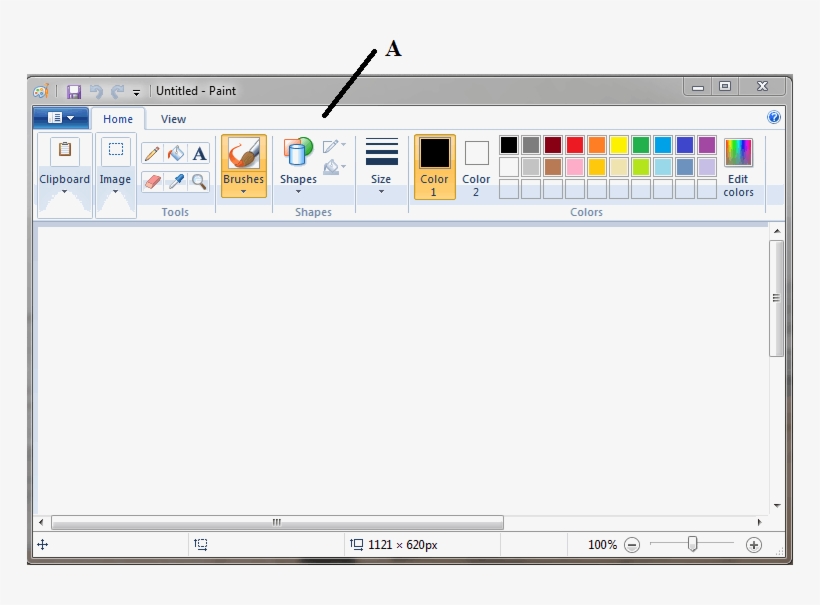Undo the last action
The image size is (820, 605).
(95, 90)
